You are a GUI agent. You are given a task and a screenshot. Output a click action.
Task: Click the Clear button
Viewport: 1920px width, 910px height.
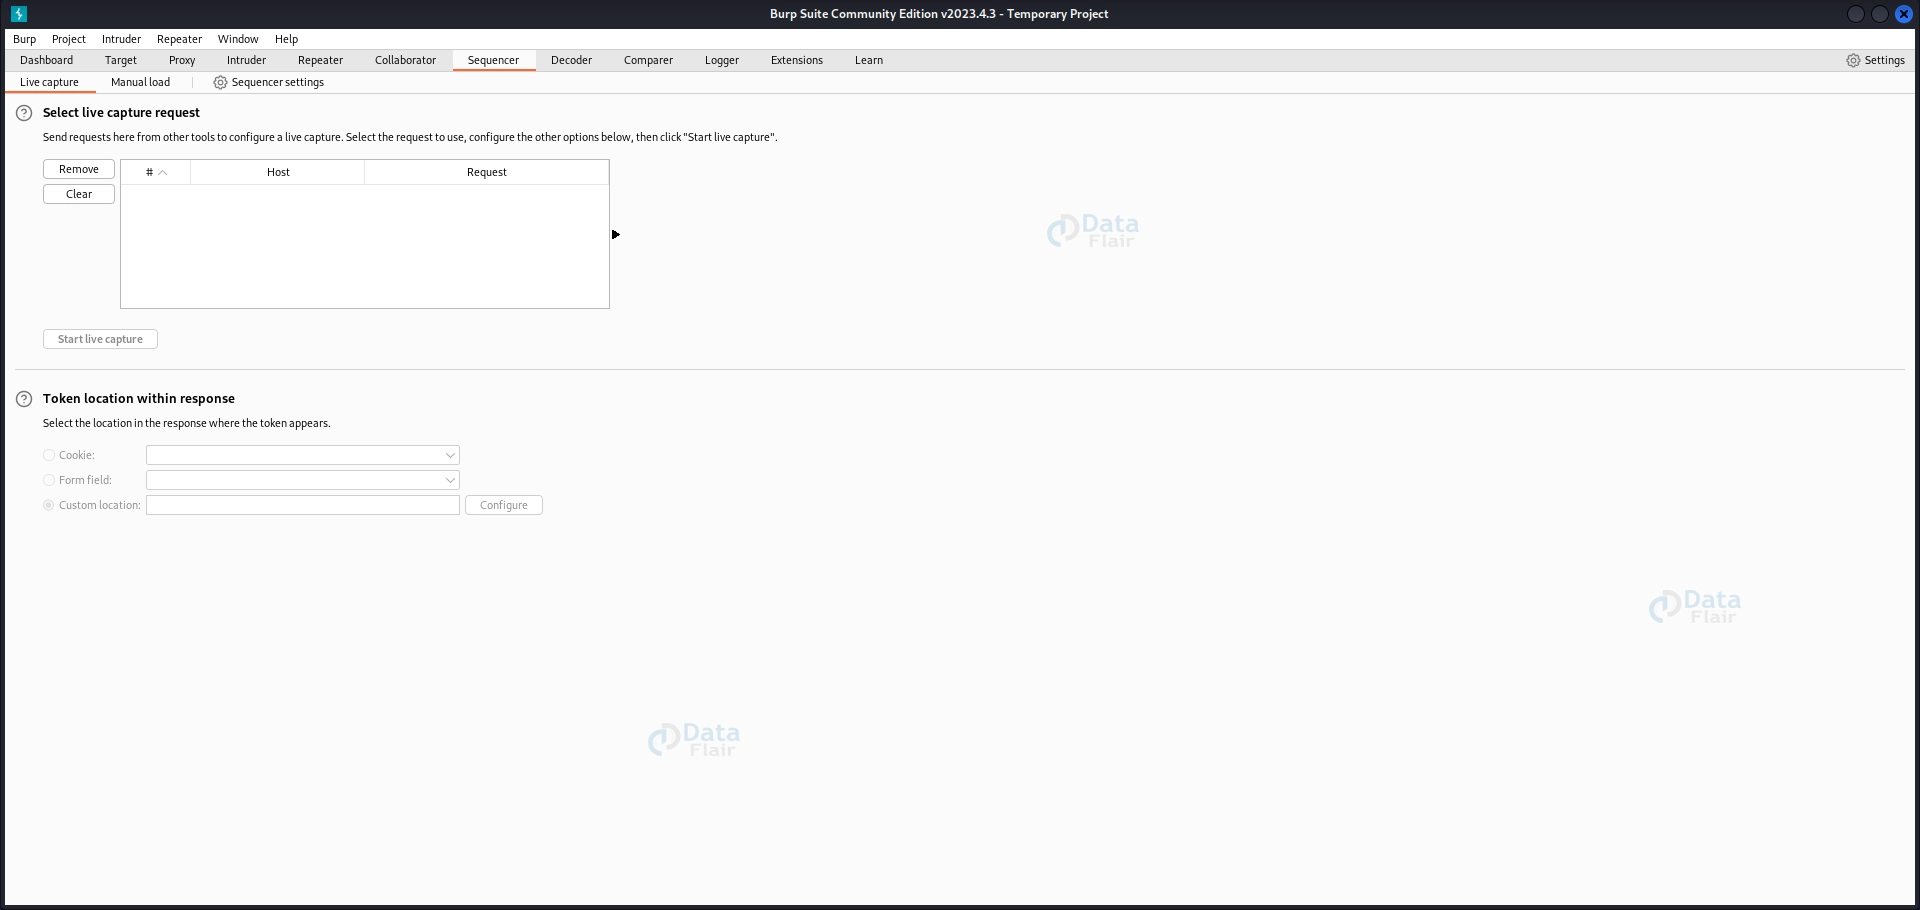click(79, 194)
